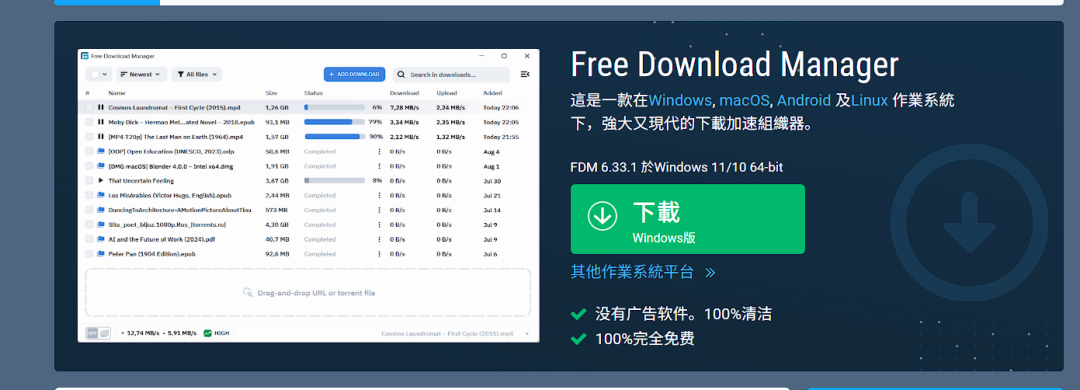Open the folder icon for Peter Pan (1904 Edition)
The height and width of the screenshot is (390, 1080).
(x=101, y=254)
